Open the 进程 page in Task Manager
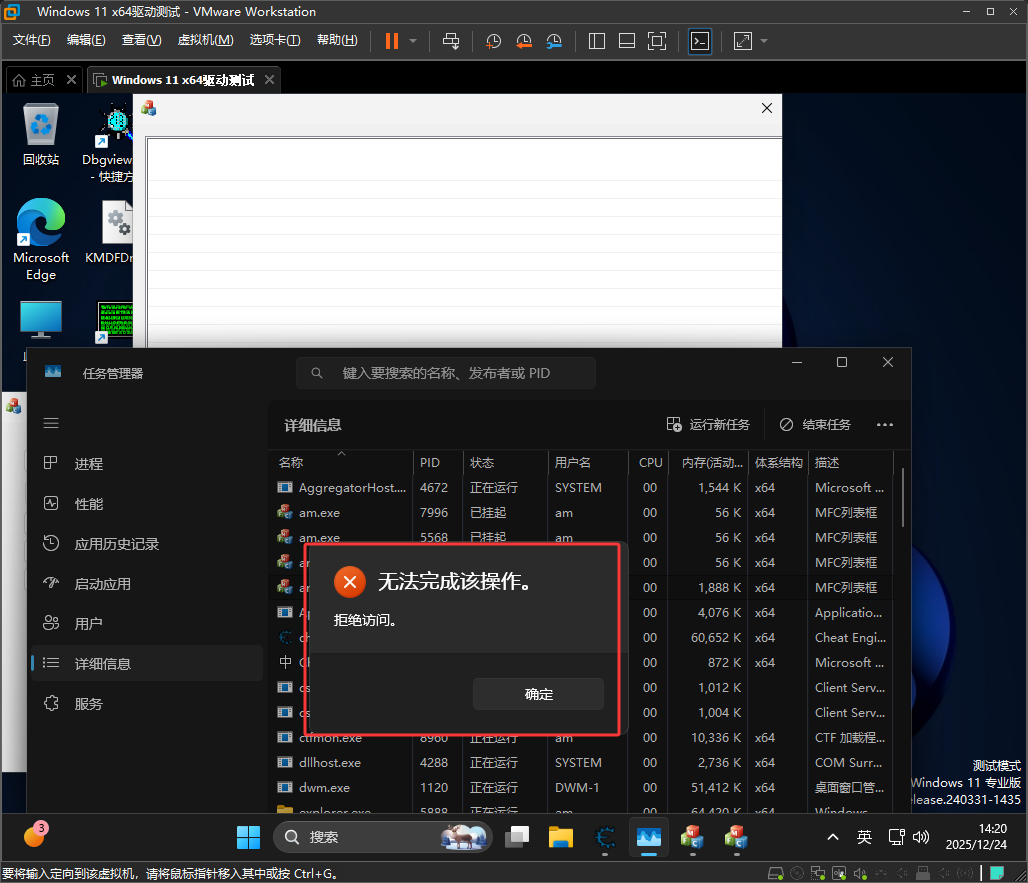1028x883 pixels. pos(147,463)
